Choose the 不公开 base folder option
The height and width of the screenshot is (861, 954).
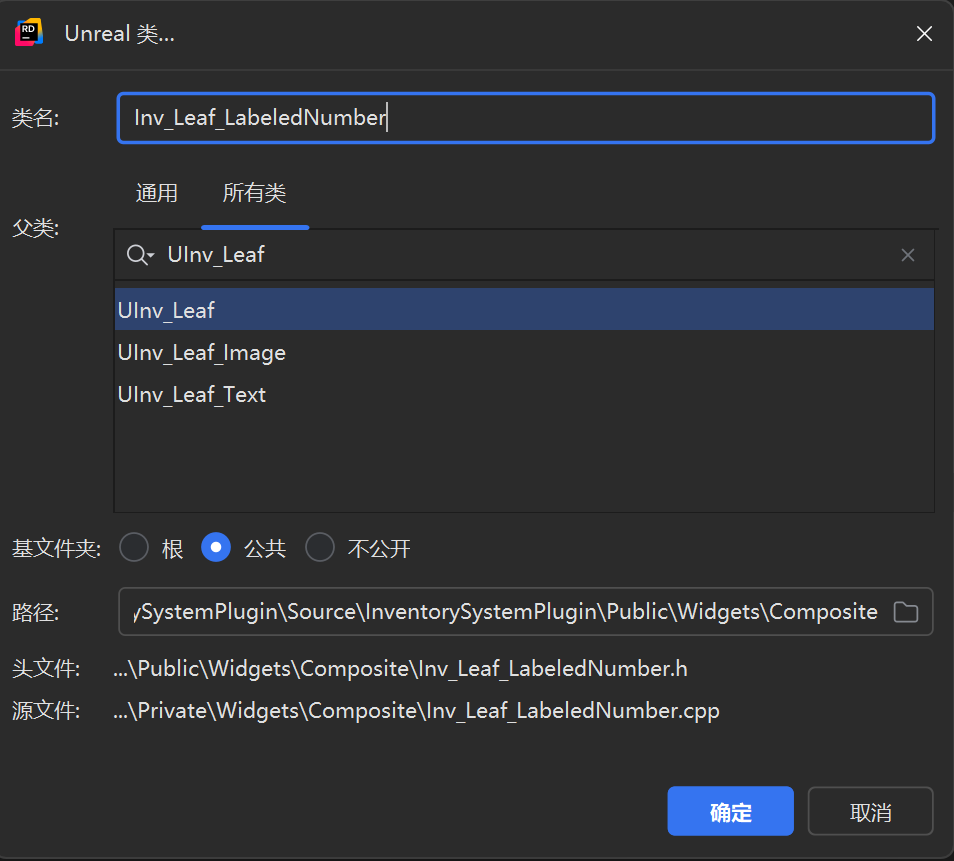(x=320, y=547)
